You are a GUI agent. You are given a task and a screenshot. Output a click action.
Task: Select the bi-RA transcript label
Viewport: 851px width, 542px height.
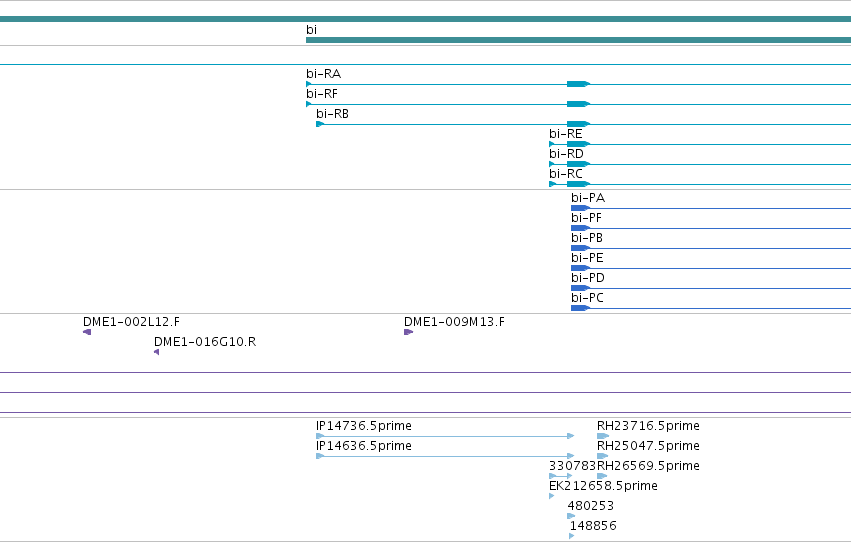pos(323,74)
